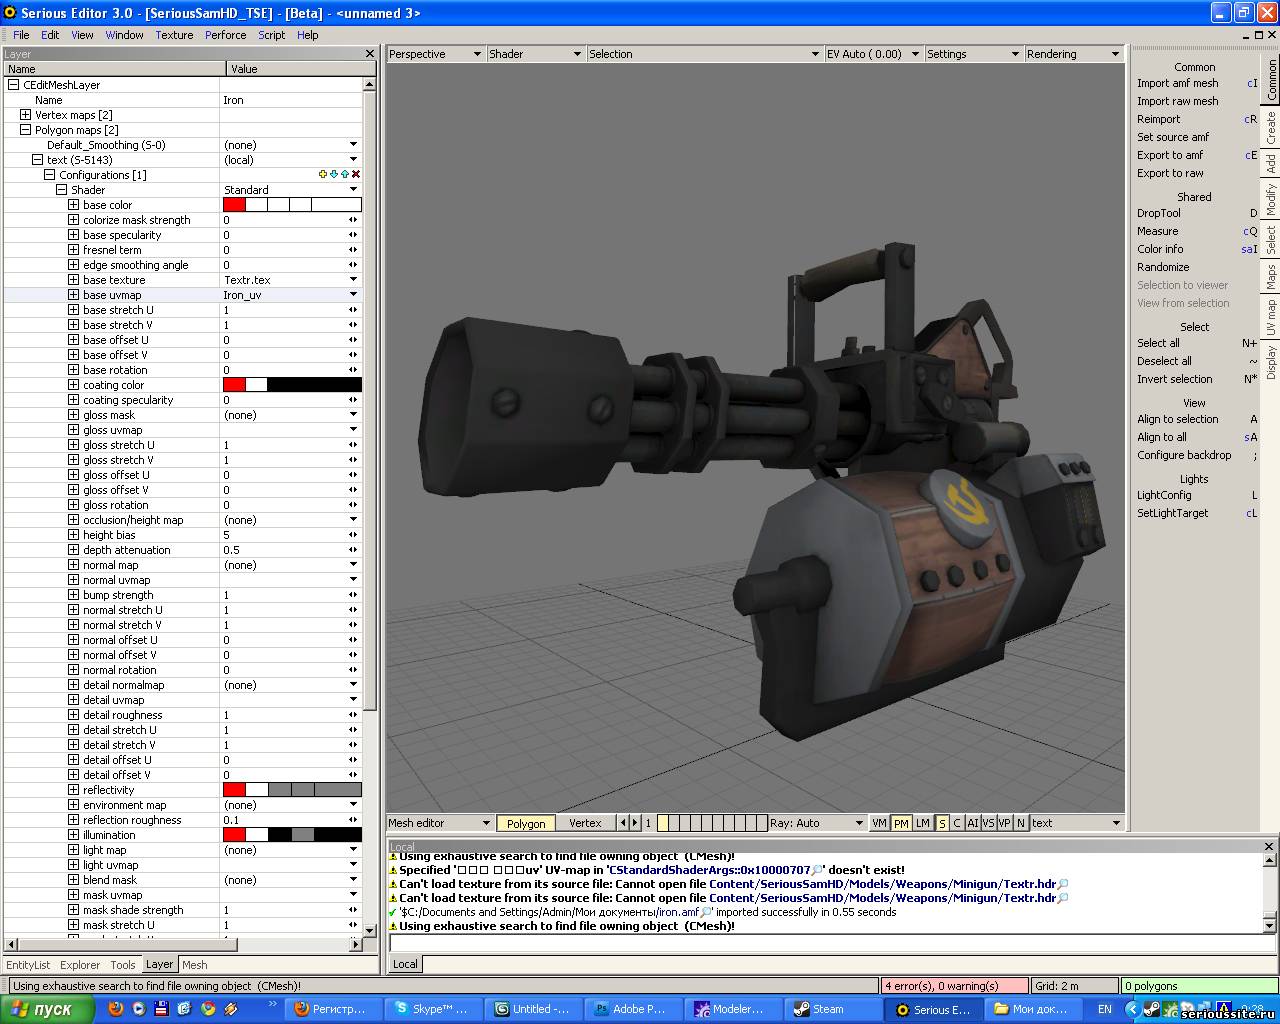1280x1024 pixels.
Task: Click the move configuration down arrow icon
Action: click(334, 174)
